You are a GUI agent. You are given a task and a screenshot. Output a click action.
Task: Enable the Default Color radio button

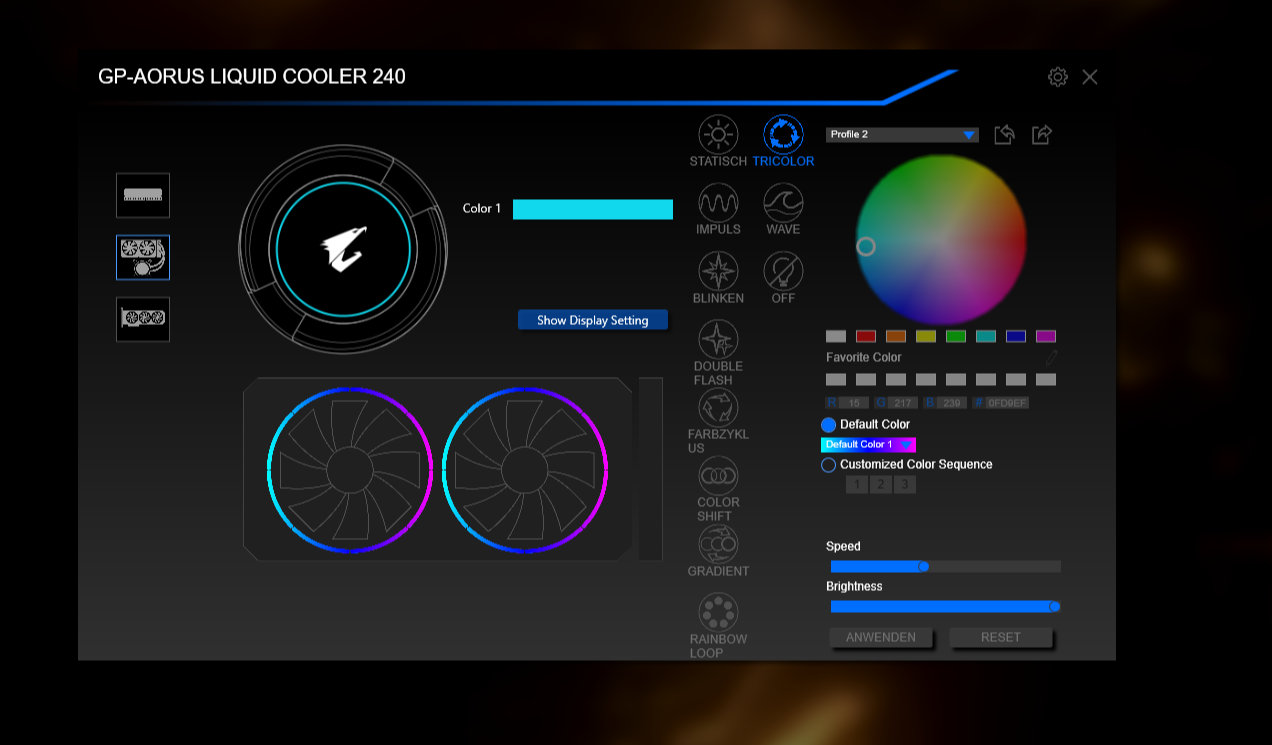click(x=829, y=425)
